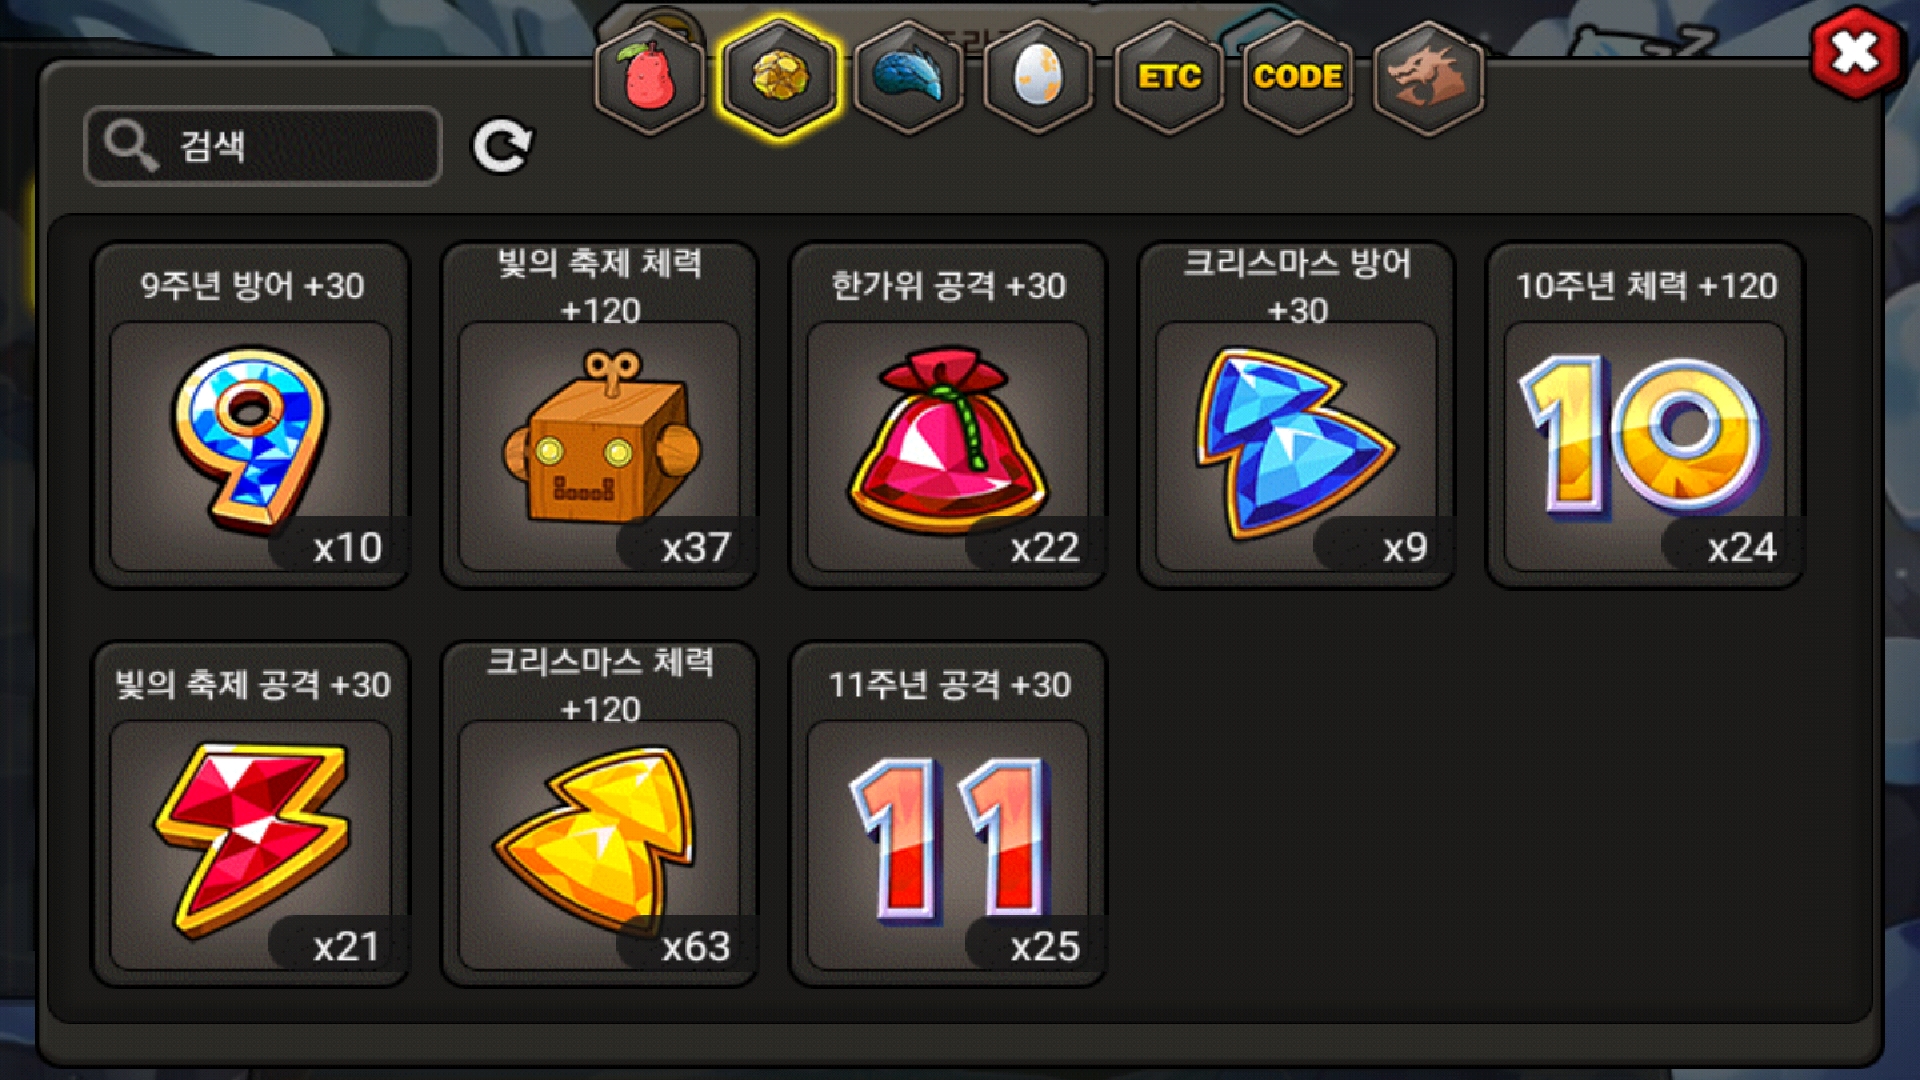Close the inventory with red X
The height and width of the screenshot is (1080, 1920).
pos(1855,53)
